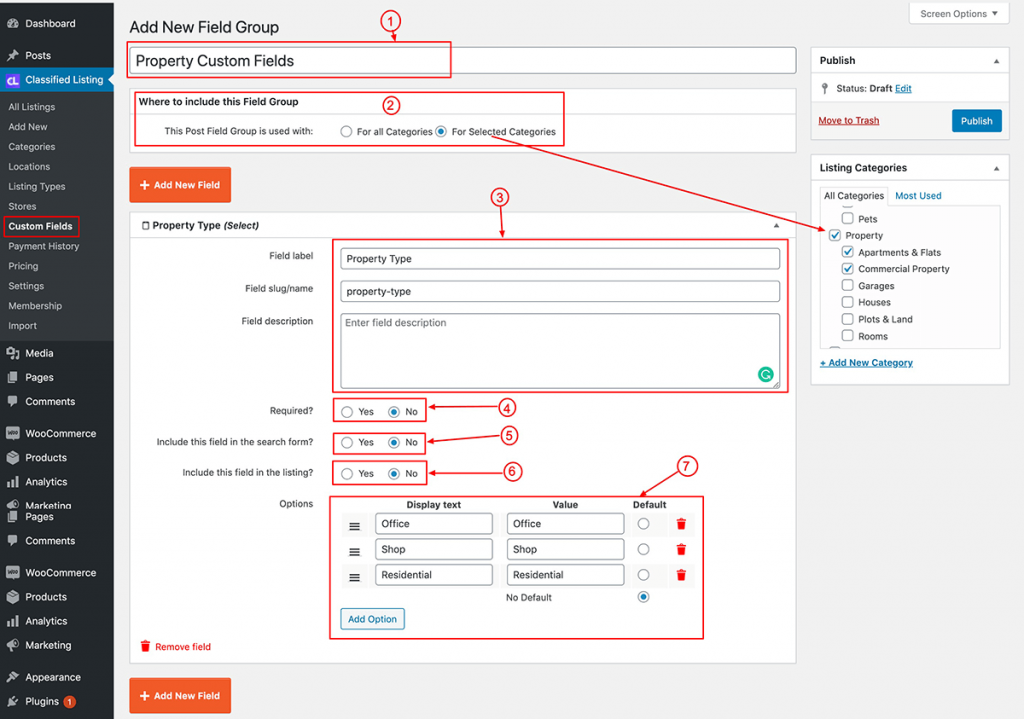Make Office the default option

point(643,524)
